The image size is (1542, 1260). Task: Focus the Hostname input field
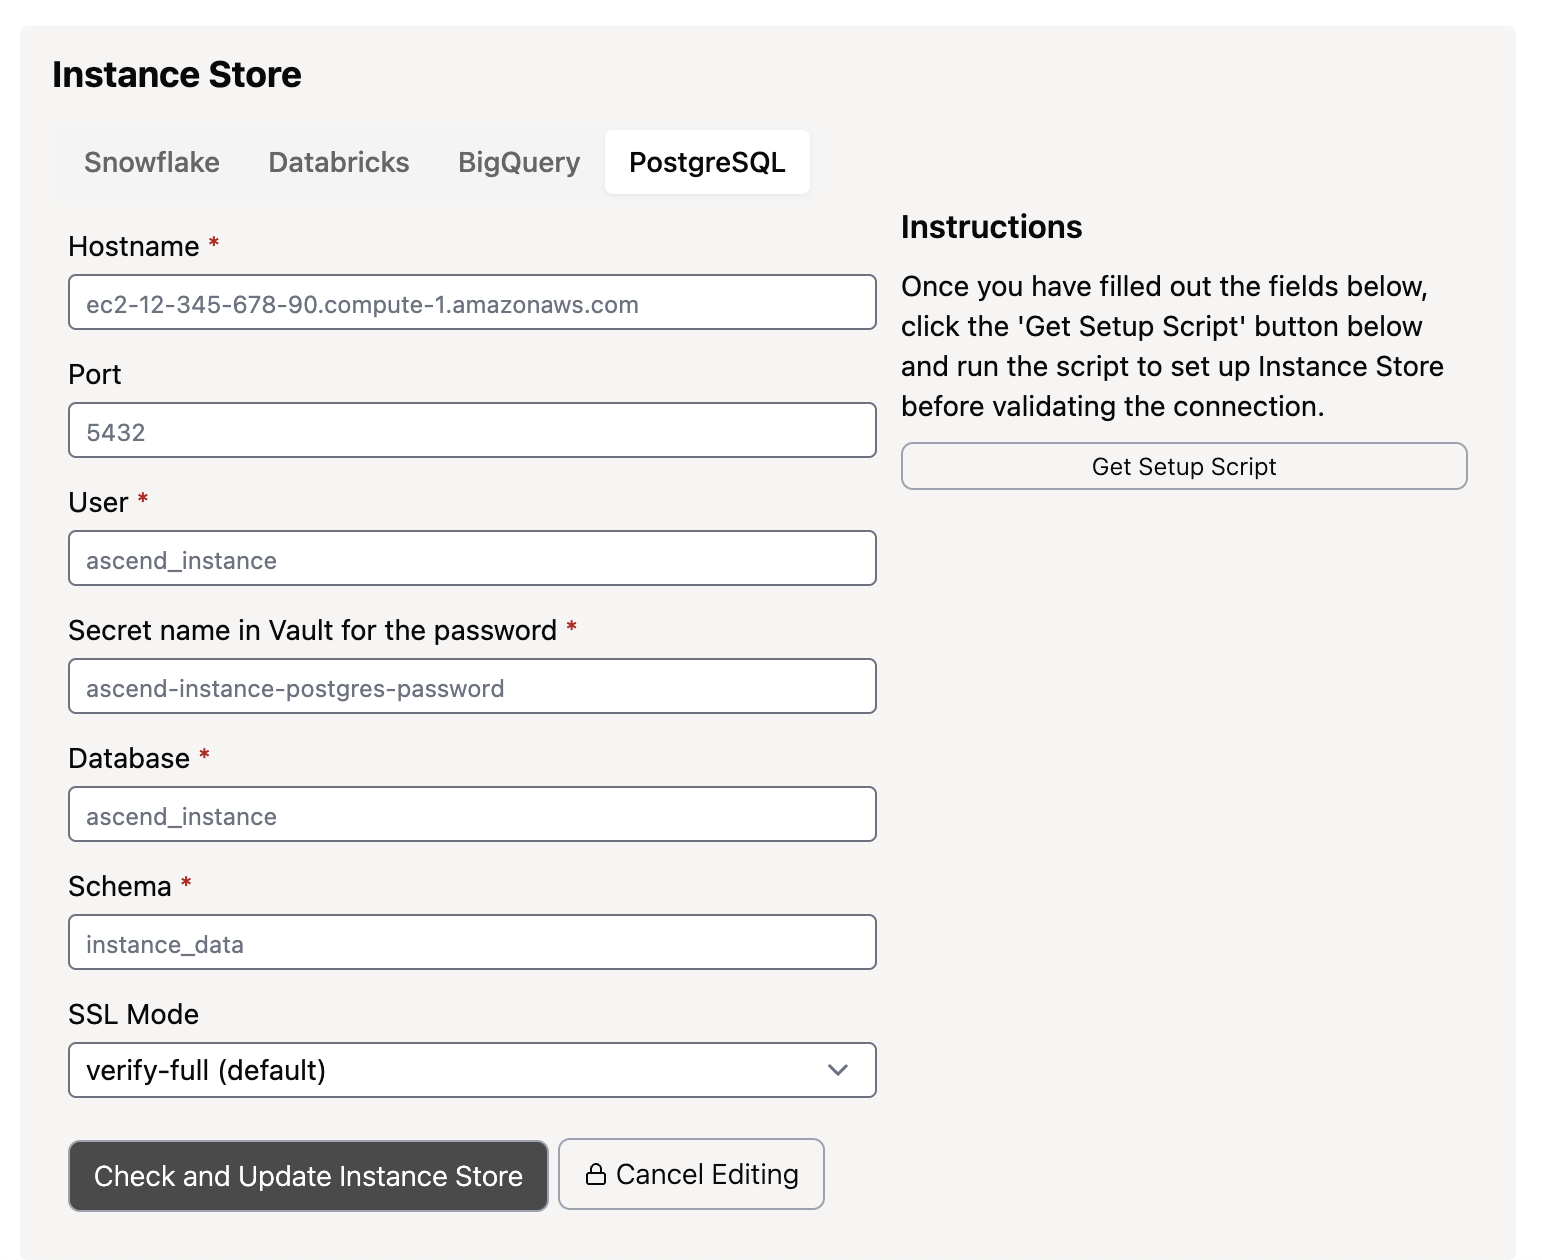coord(472,302)
